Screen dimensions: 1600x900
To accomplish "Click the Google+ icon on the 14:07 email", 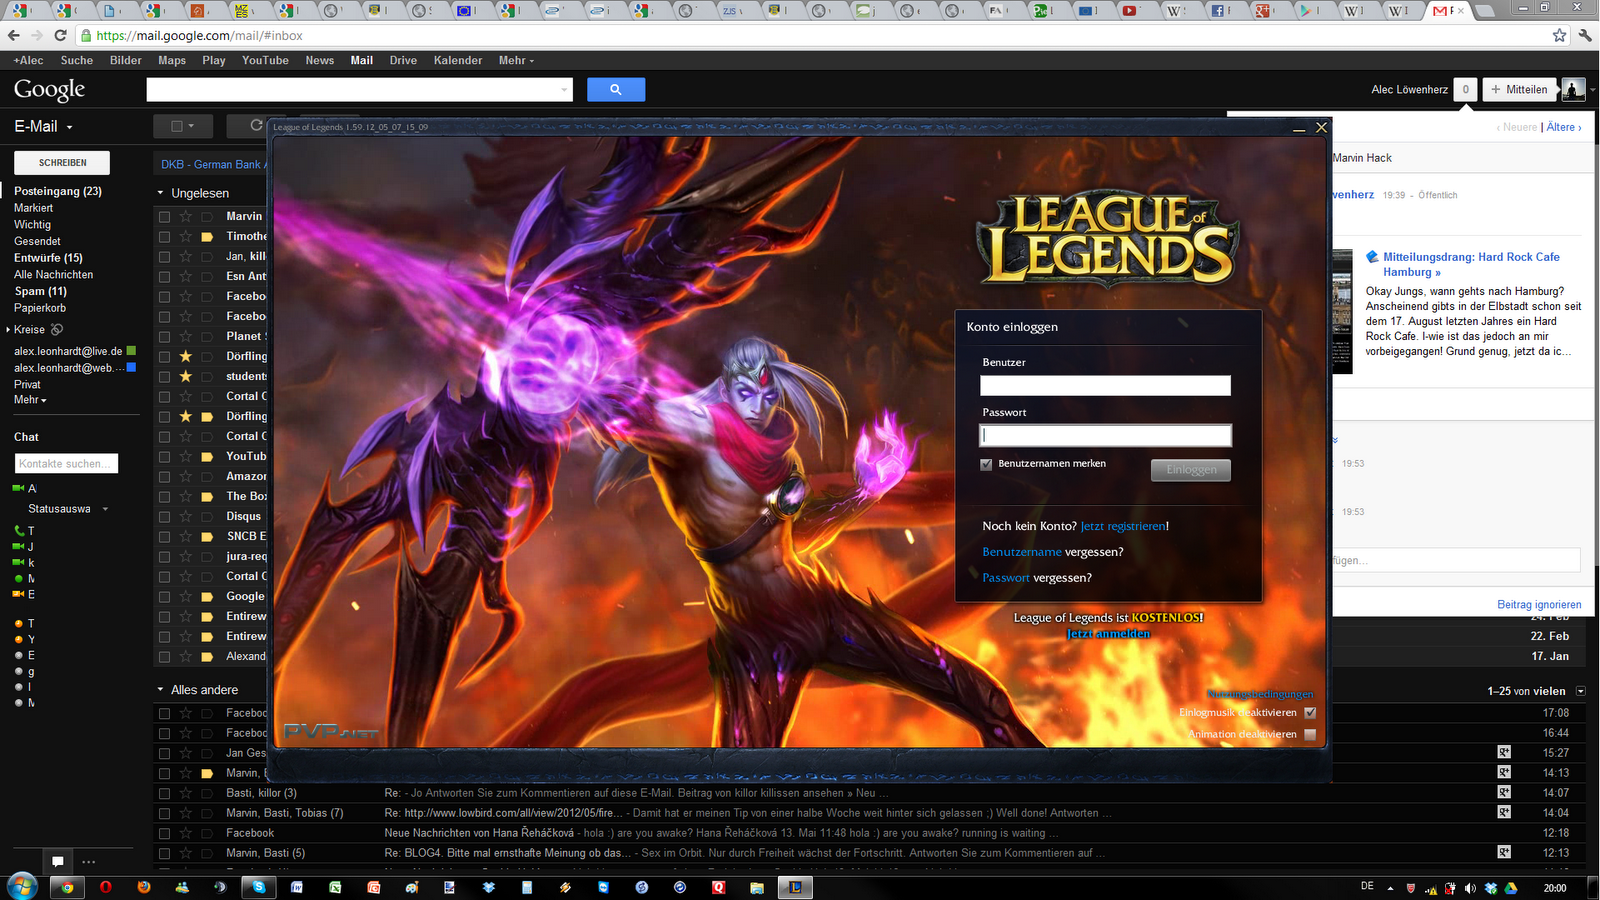I will (x=1504, y=792).
